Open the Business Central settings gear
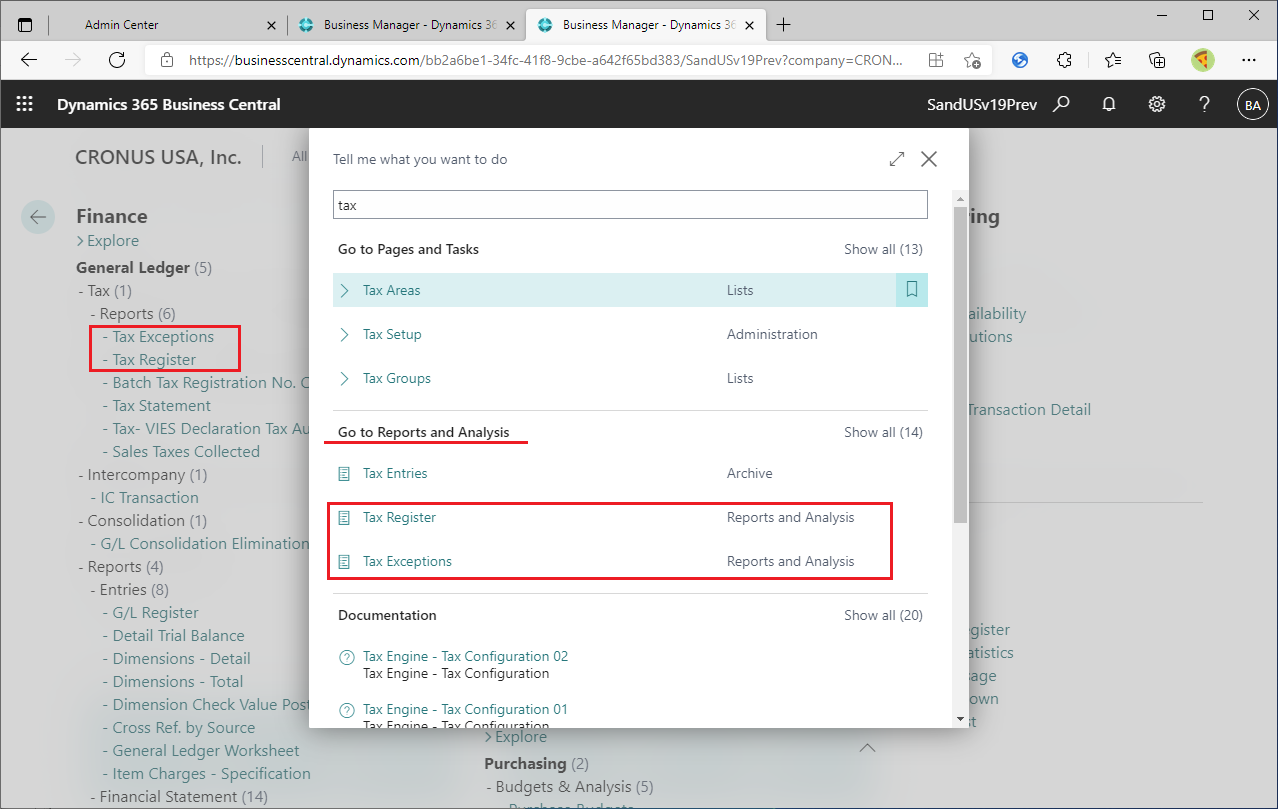 point(1156,104)
